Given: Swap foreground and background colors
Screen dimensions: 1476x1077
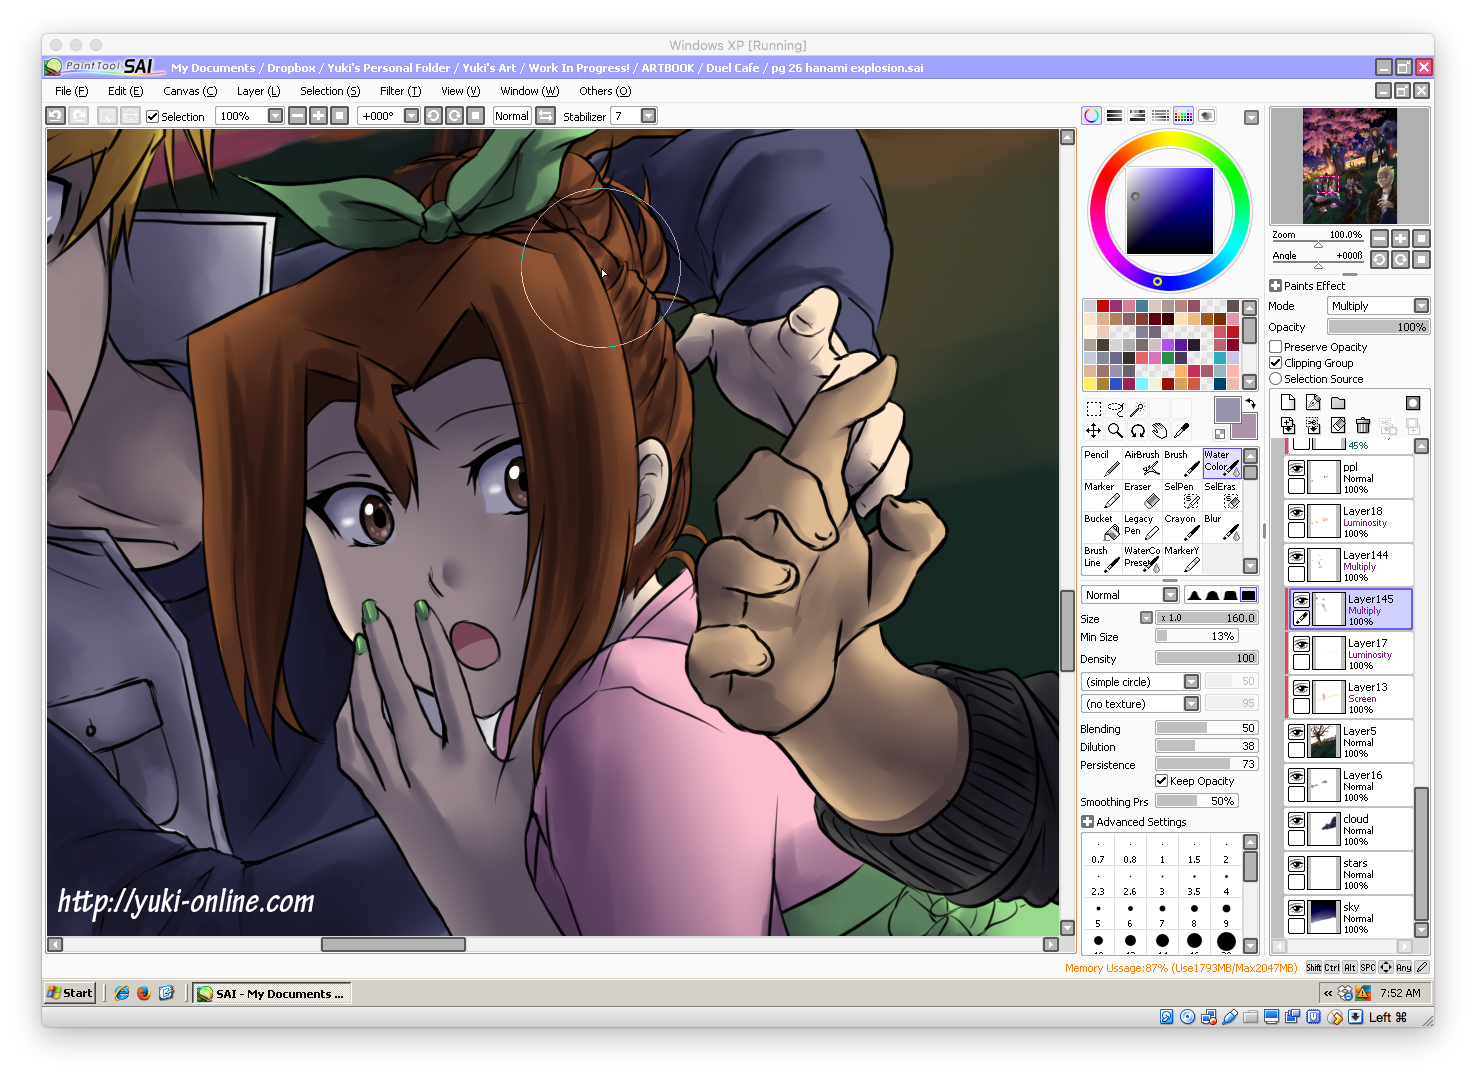Looking at the screenshot, I should point(1250,404).
